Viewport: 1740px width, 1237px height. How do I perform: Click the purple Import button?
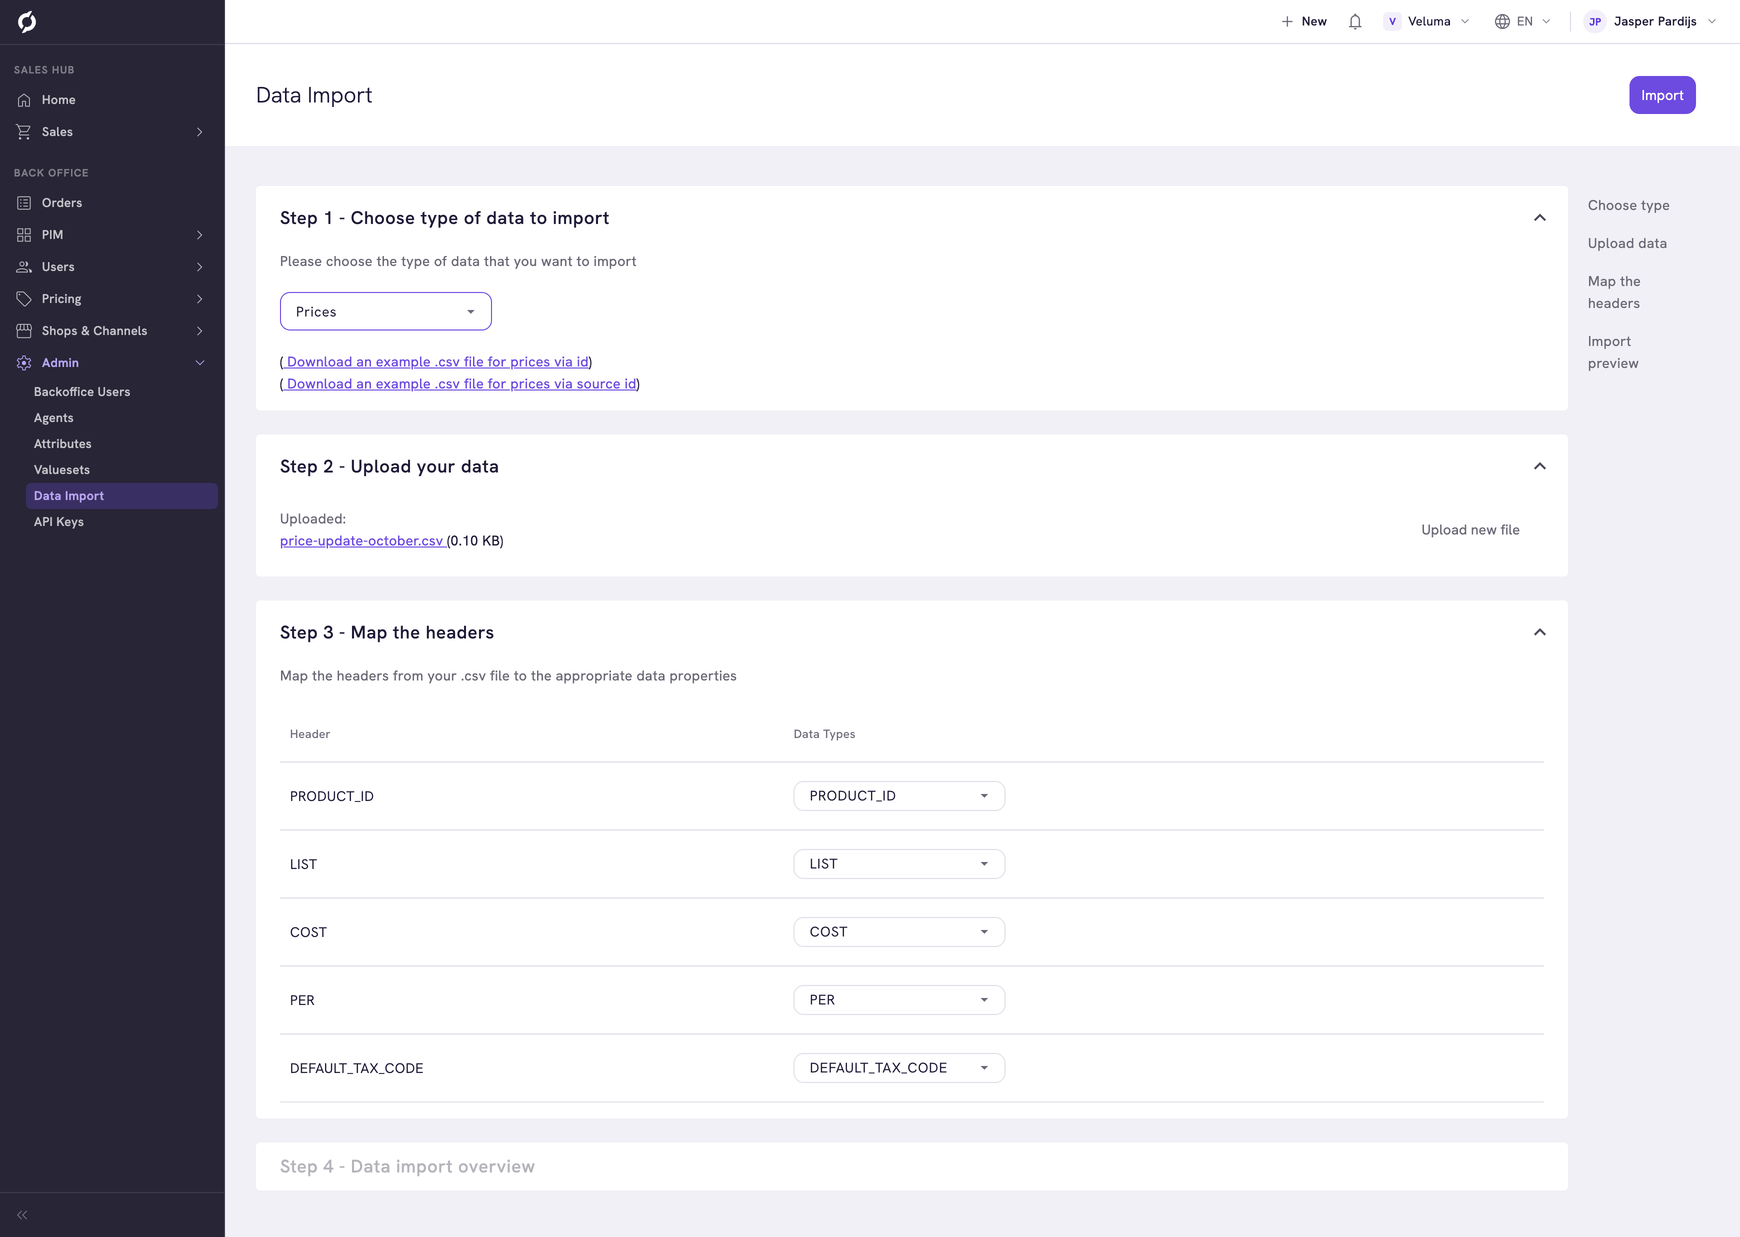(1662, 95)
